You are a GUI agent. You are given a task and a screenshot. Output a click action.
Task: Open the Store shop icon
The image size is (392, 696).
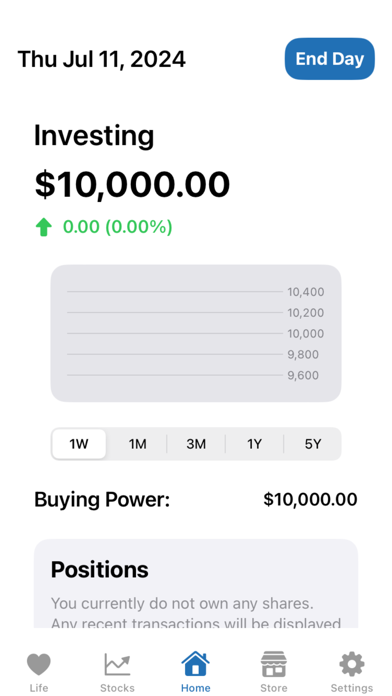[x=273, y=664]
